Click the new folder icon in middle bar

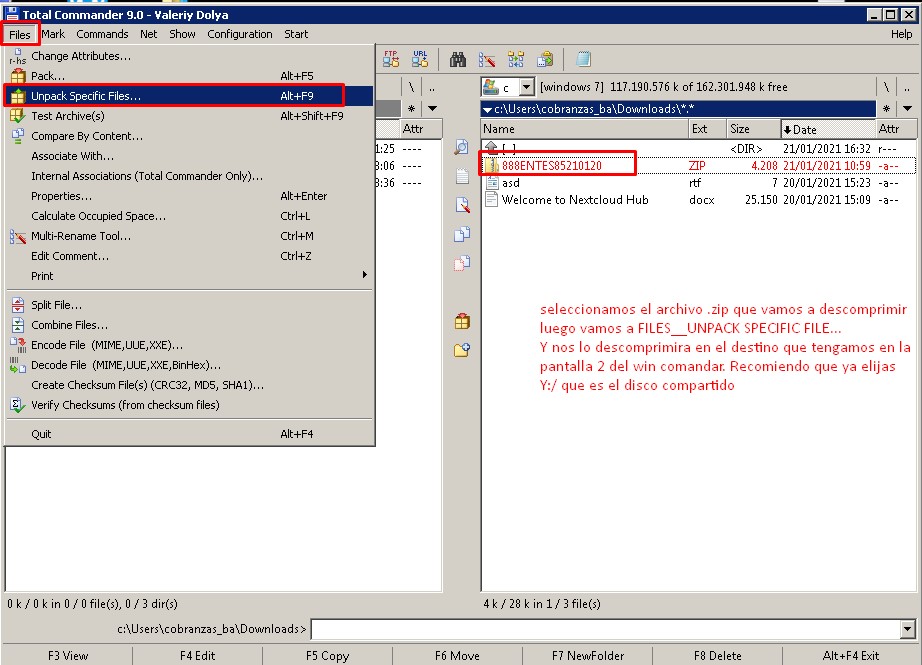[x=462, y=350]
